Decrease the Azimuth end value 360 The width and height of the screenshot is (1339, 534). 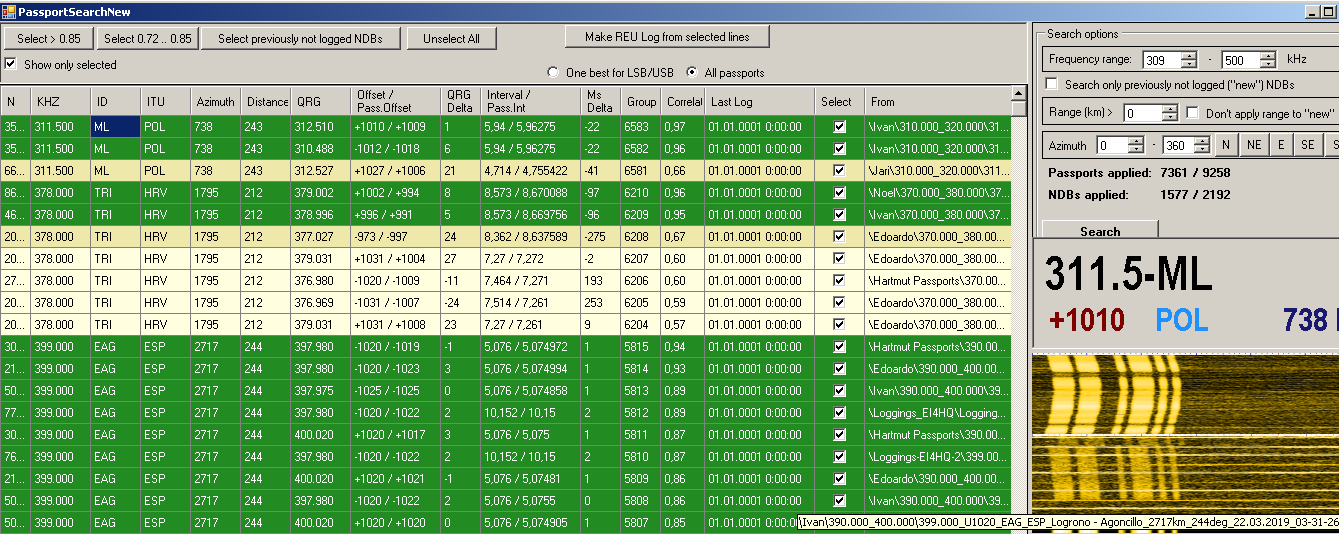click(1203, 149)
